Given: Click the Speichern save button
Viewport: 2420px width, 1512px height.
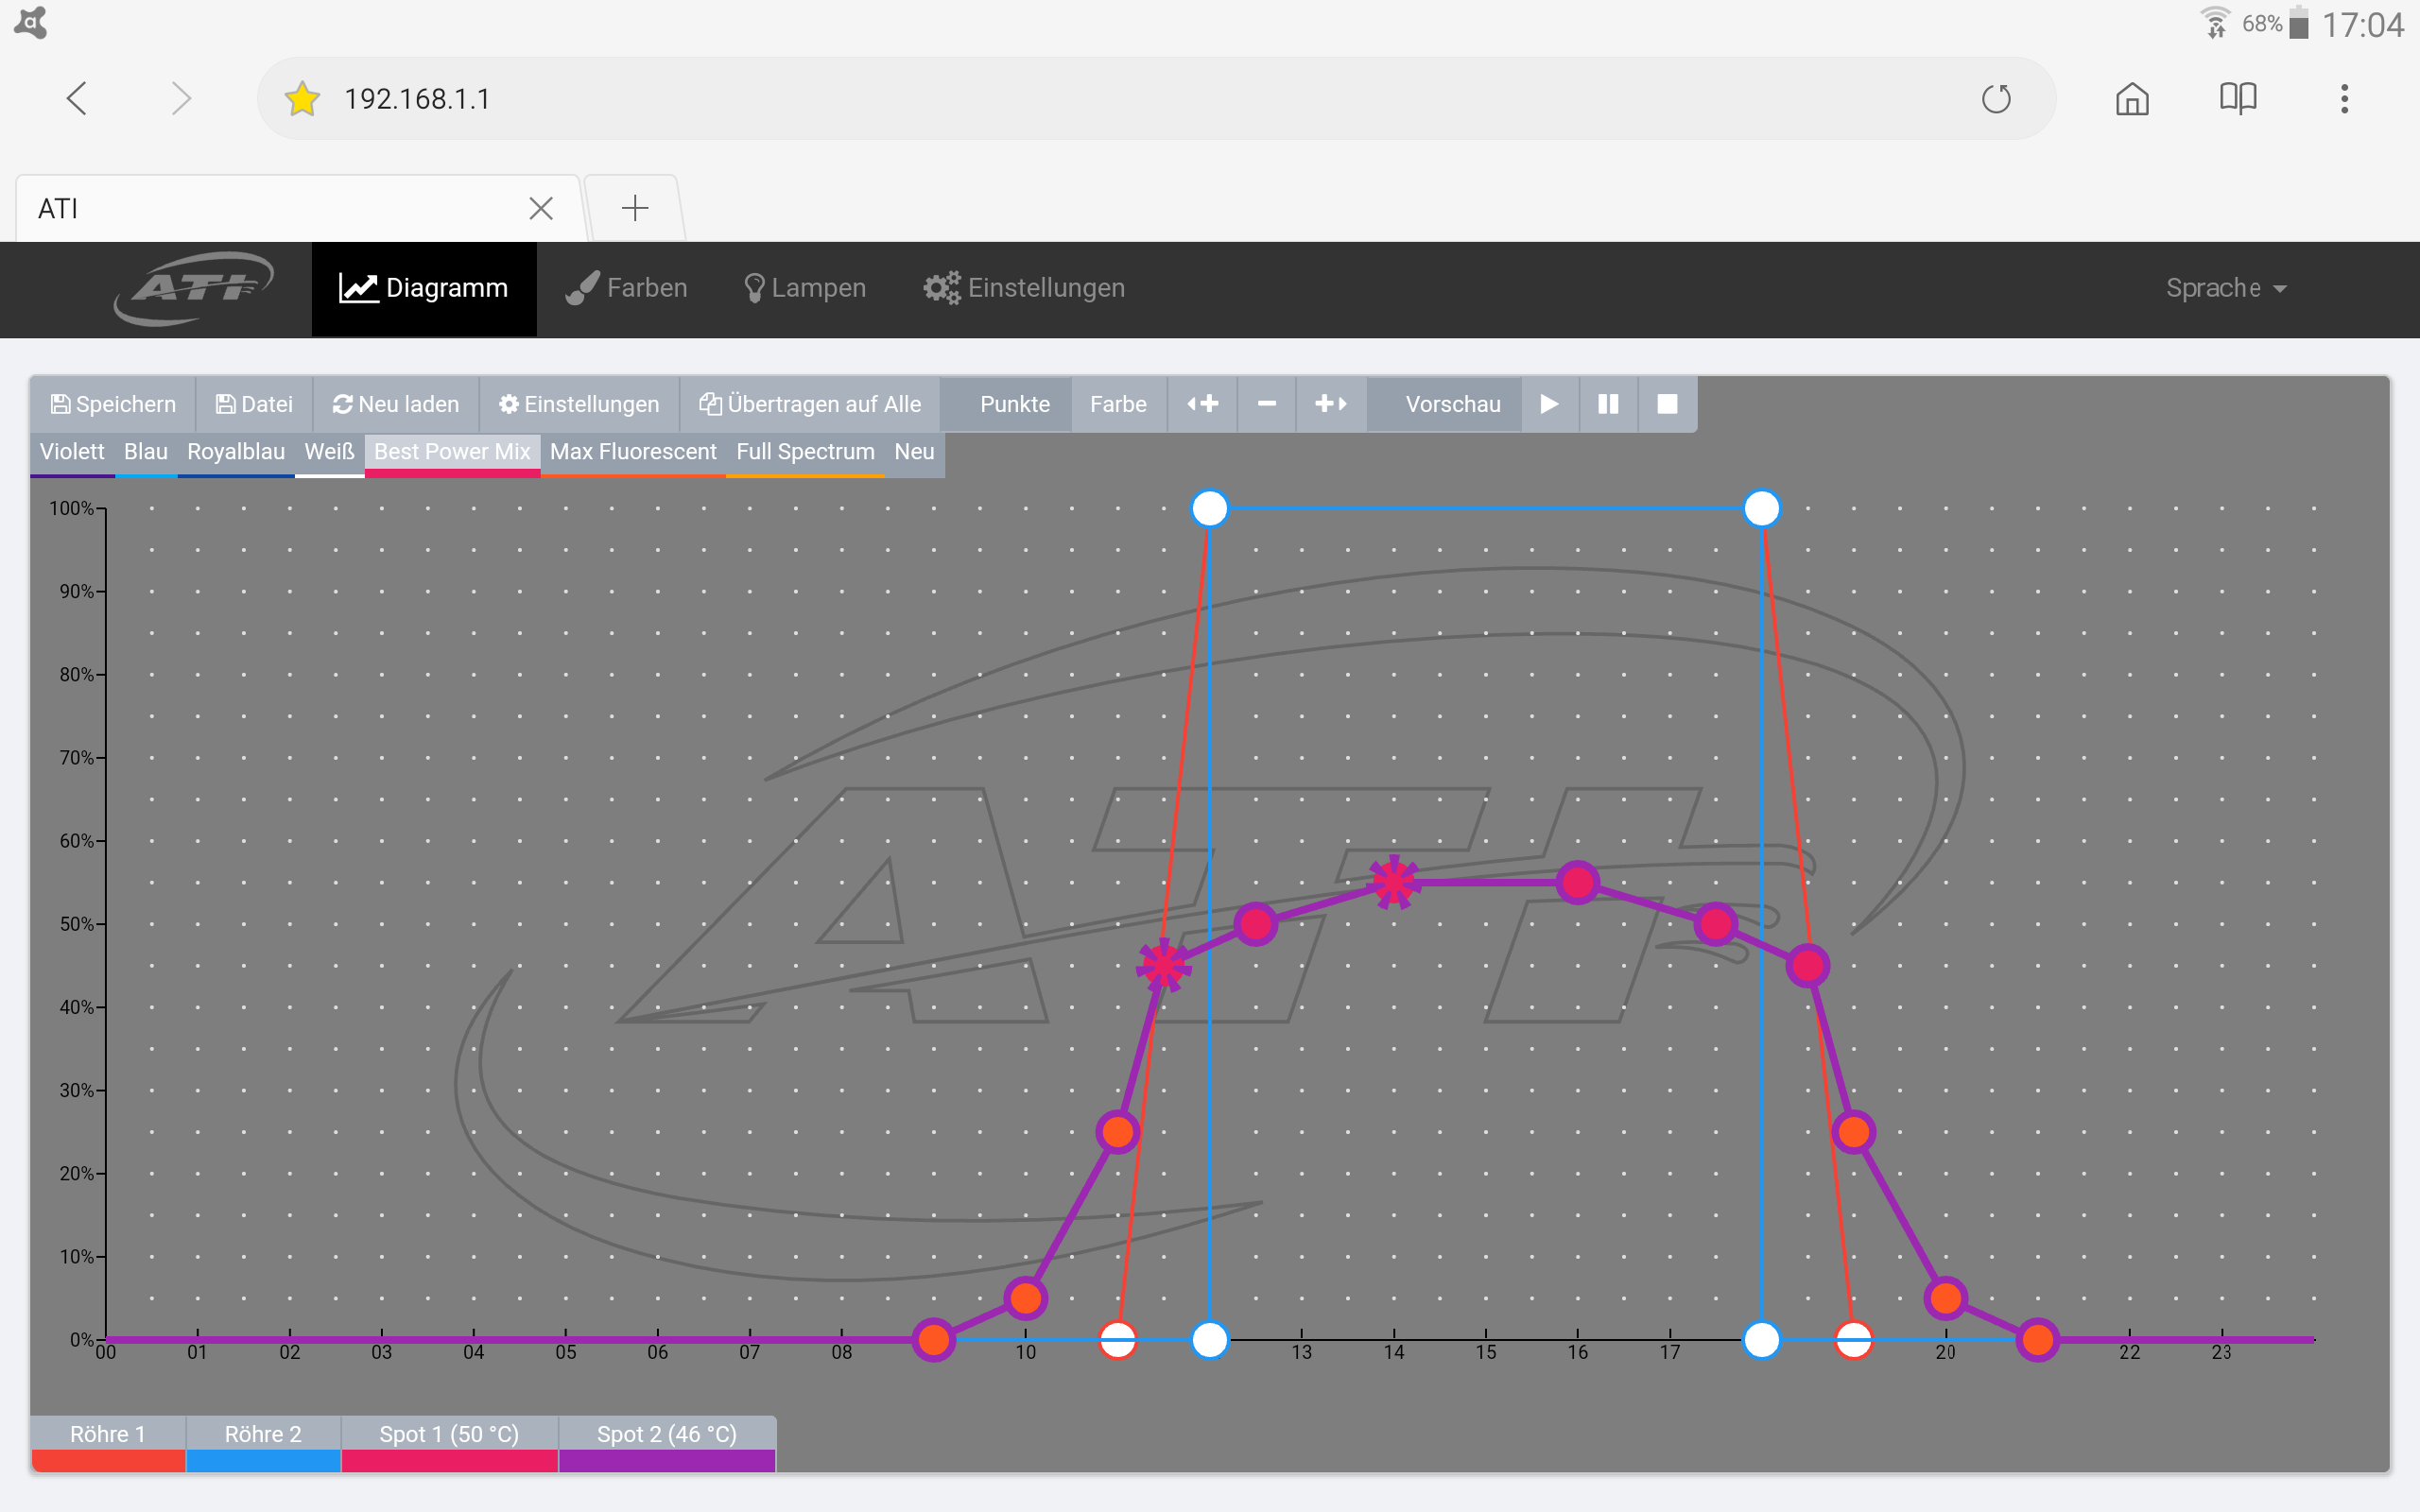Looking at the screenshot, I should [x=113, y=404].
